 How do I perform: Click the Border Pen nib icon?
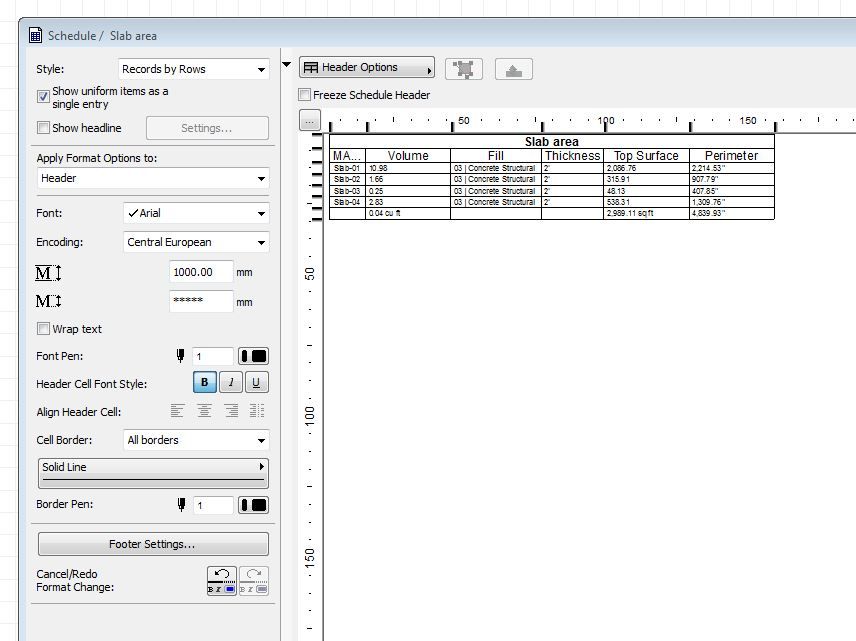tap(181, 505)
